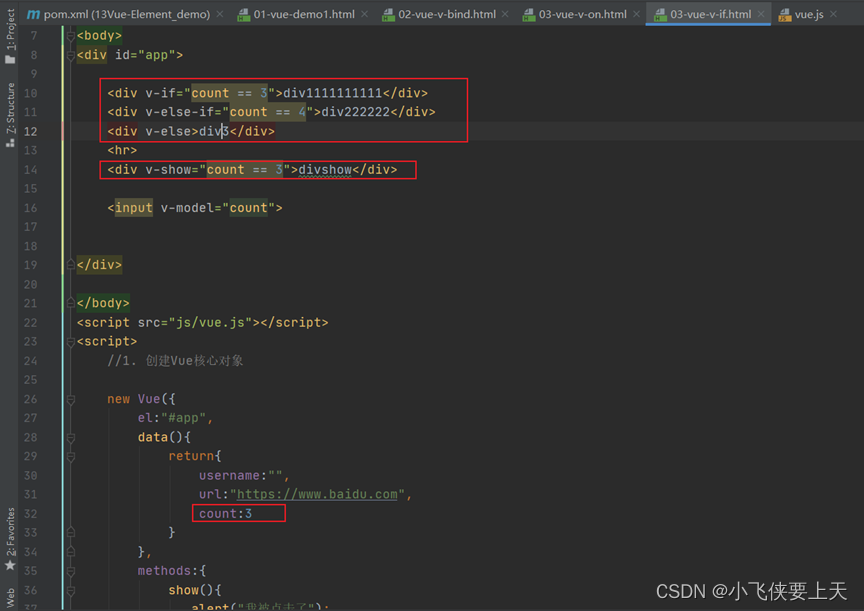Viewport: 864px width, 611px height.
Task: Collapse the show() fold at line 36
Action: click(71, 591)
